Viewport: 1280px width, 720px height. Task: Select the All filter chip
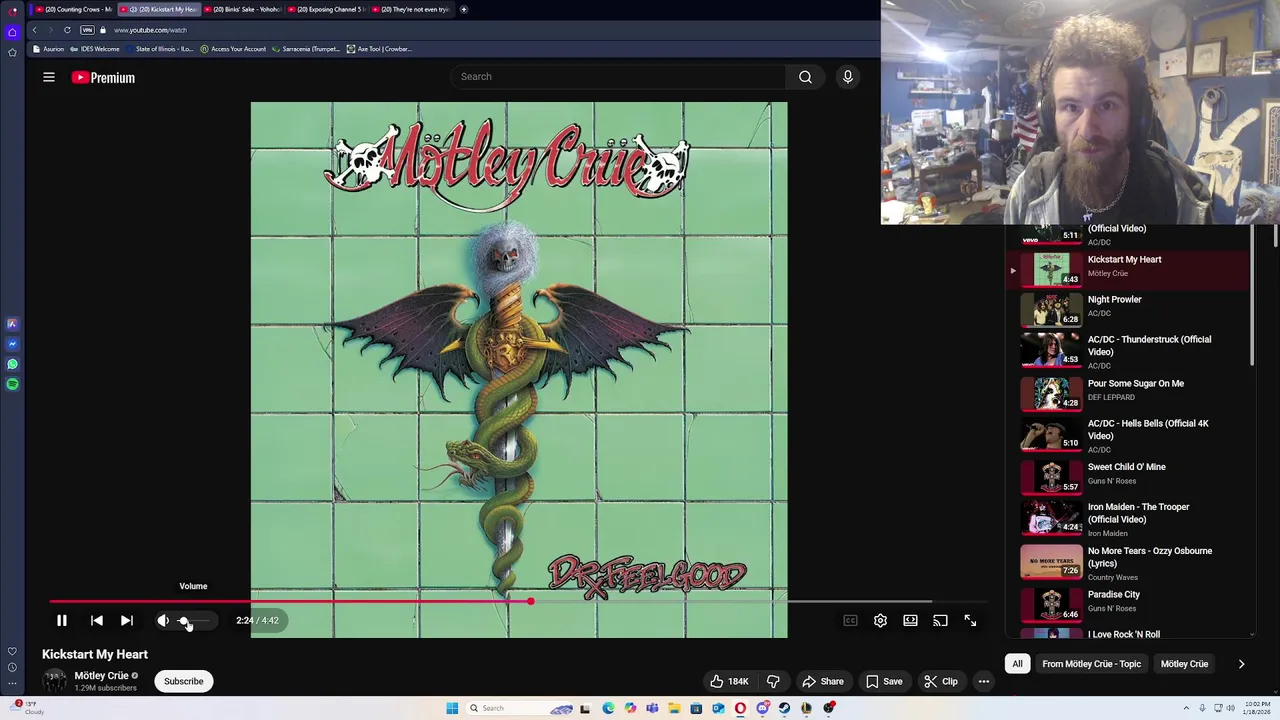[x=1017, y=664]
